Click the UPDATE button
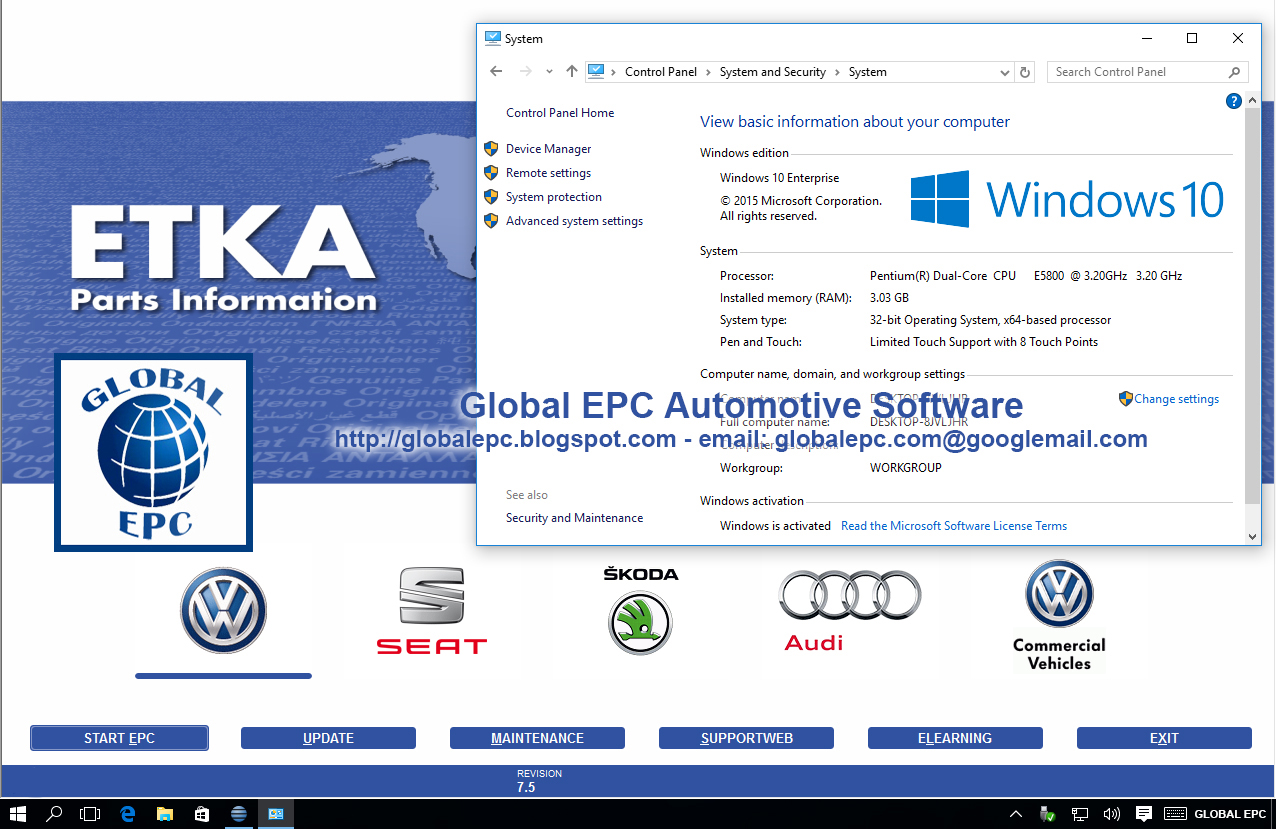The width and height of the screenshot is (1276, 829). coord(328,738)
